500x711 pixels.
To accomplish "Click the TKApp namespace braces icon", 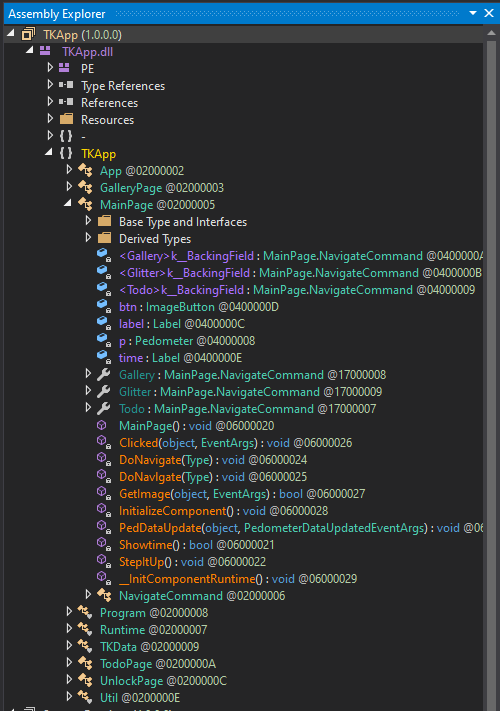I will pos(66,153).
